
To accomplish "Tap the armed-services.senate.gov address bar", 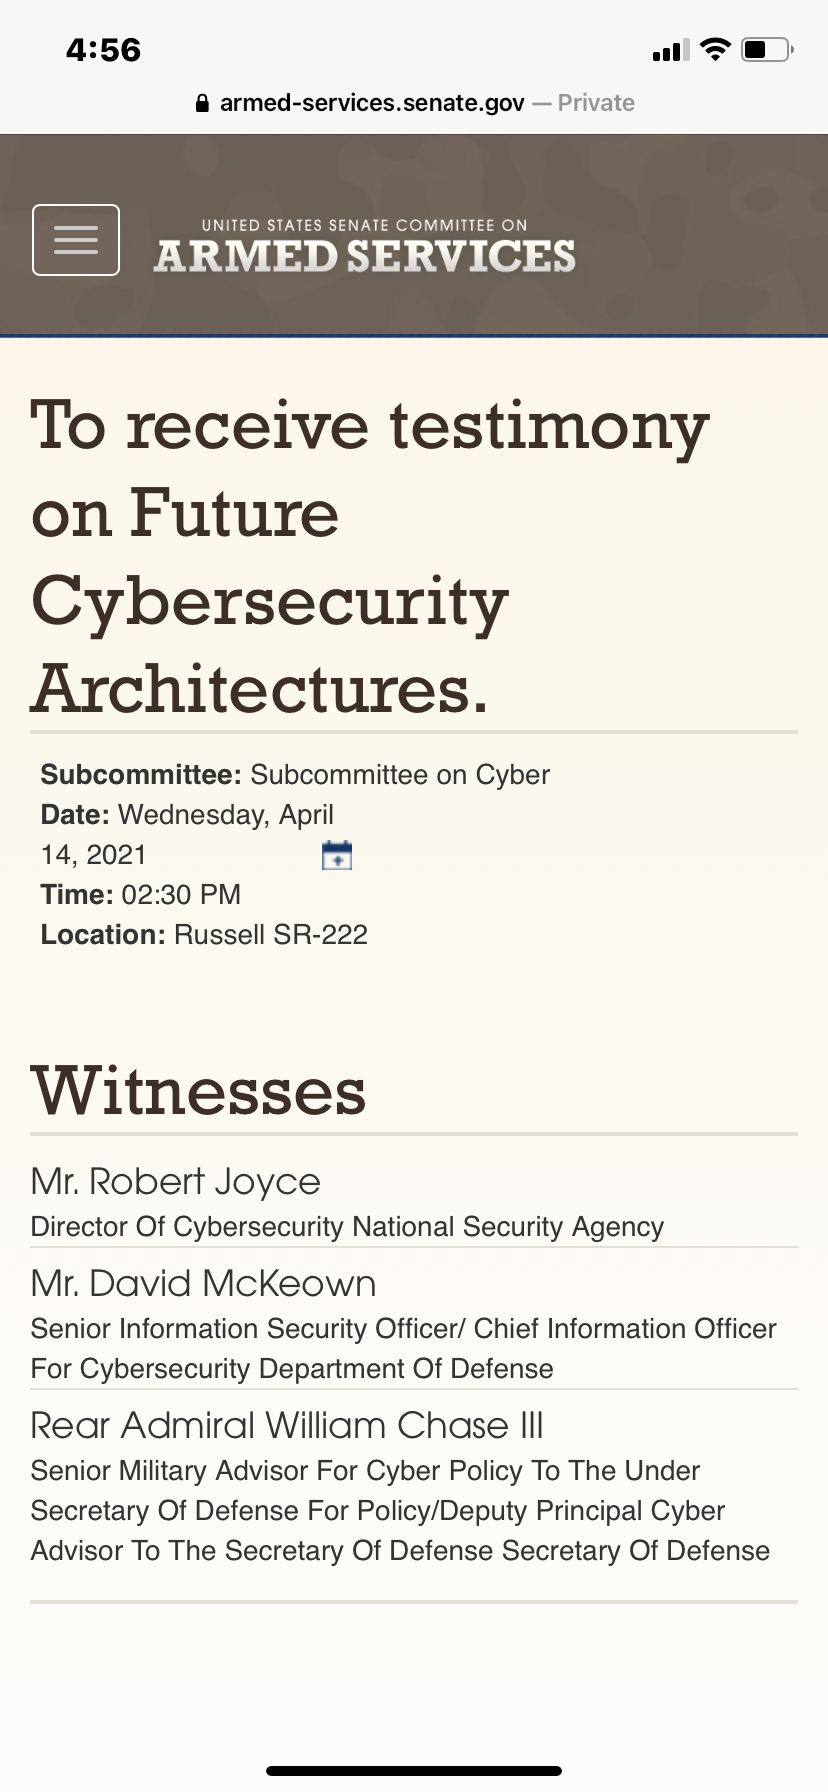I will (x=415, y=103).
